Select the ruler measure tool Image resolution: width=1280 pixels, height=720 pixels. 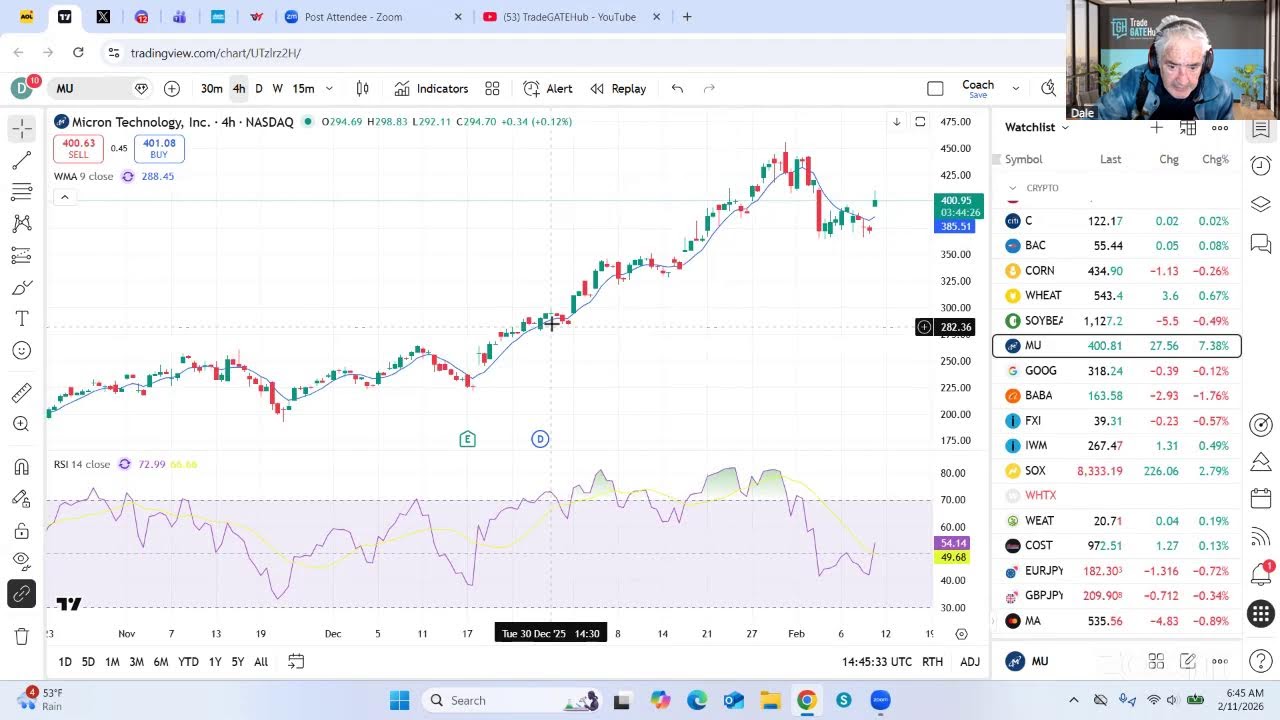(22, 392)
